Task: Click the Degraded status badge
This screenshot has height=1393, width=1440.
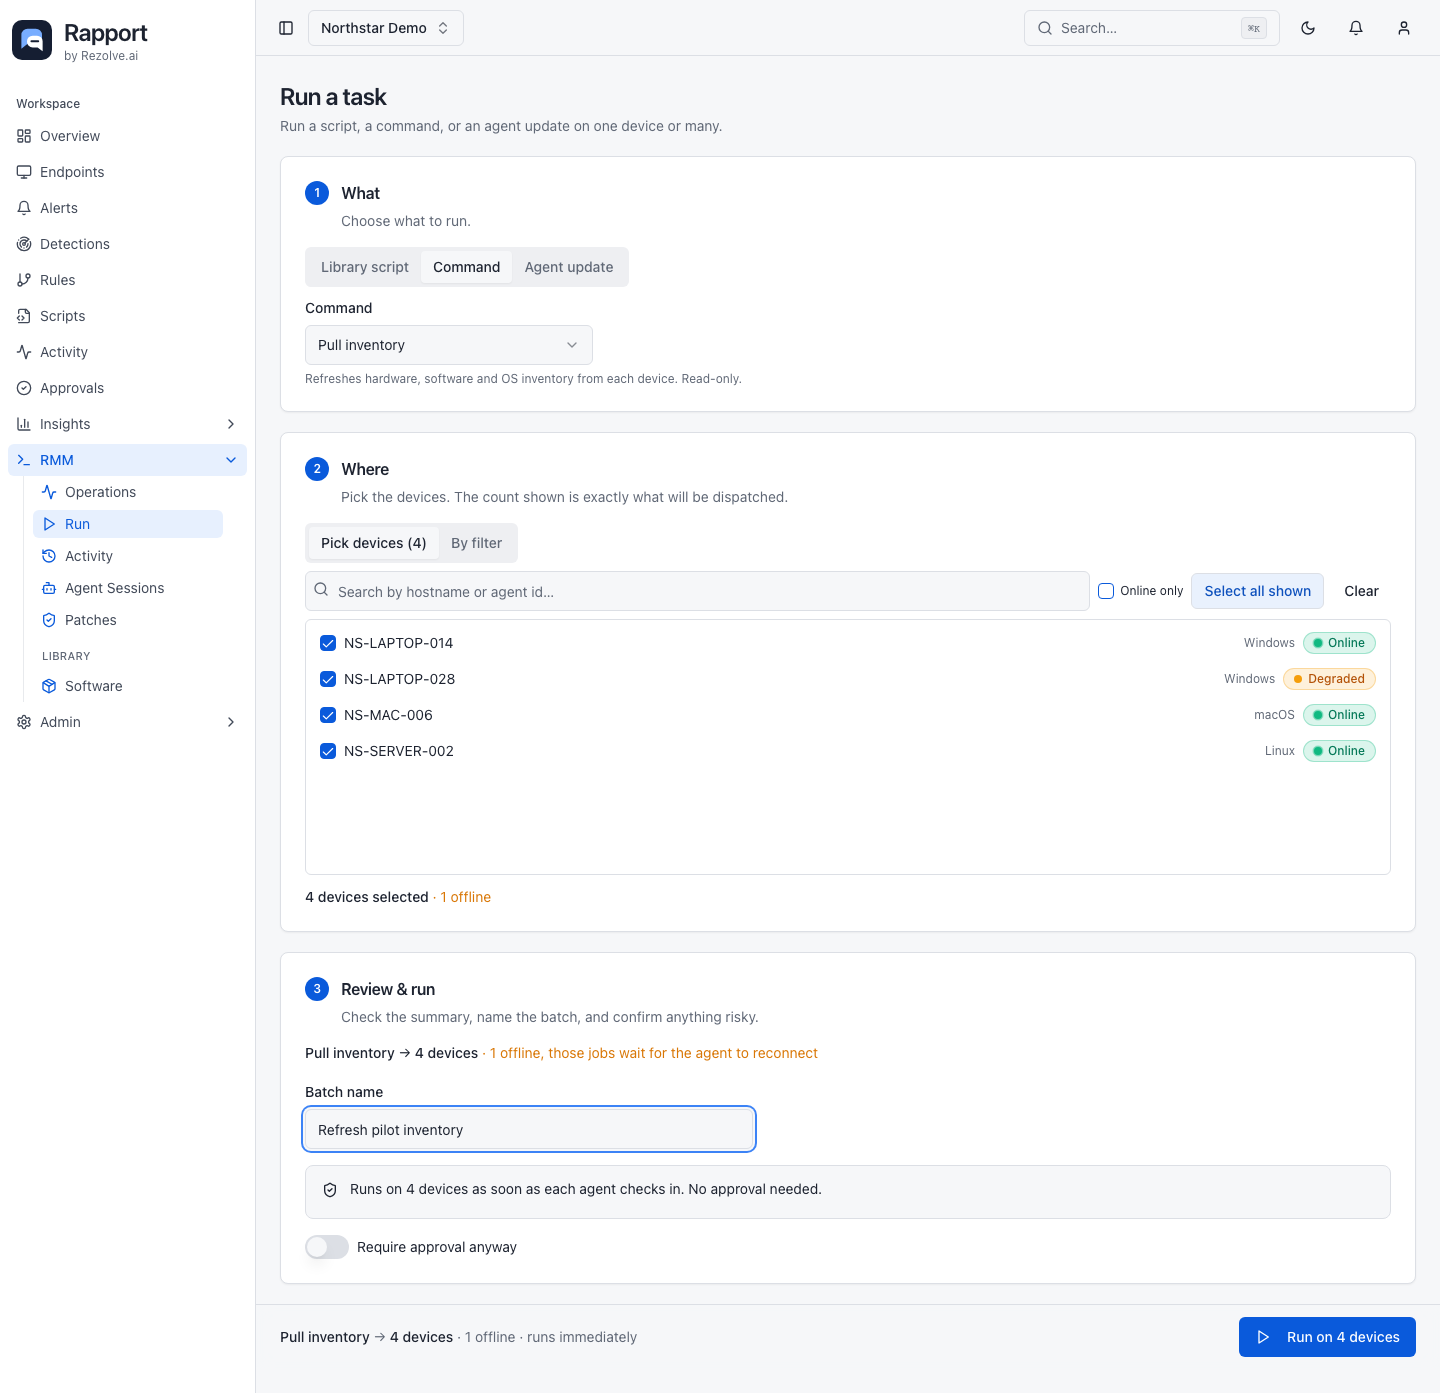Action: pos(1329,679)
